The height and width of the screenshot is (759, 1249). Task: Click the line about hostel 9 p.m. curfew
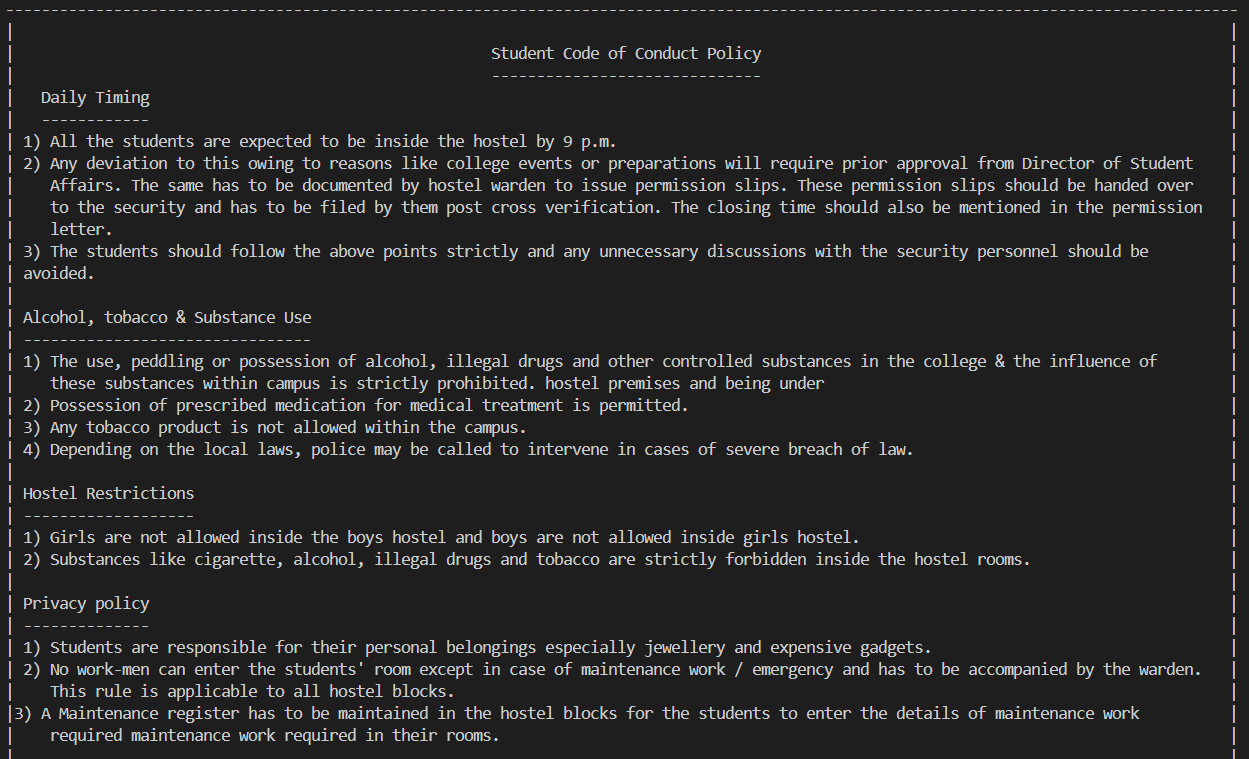[325, 142]
